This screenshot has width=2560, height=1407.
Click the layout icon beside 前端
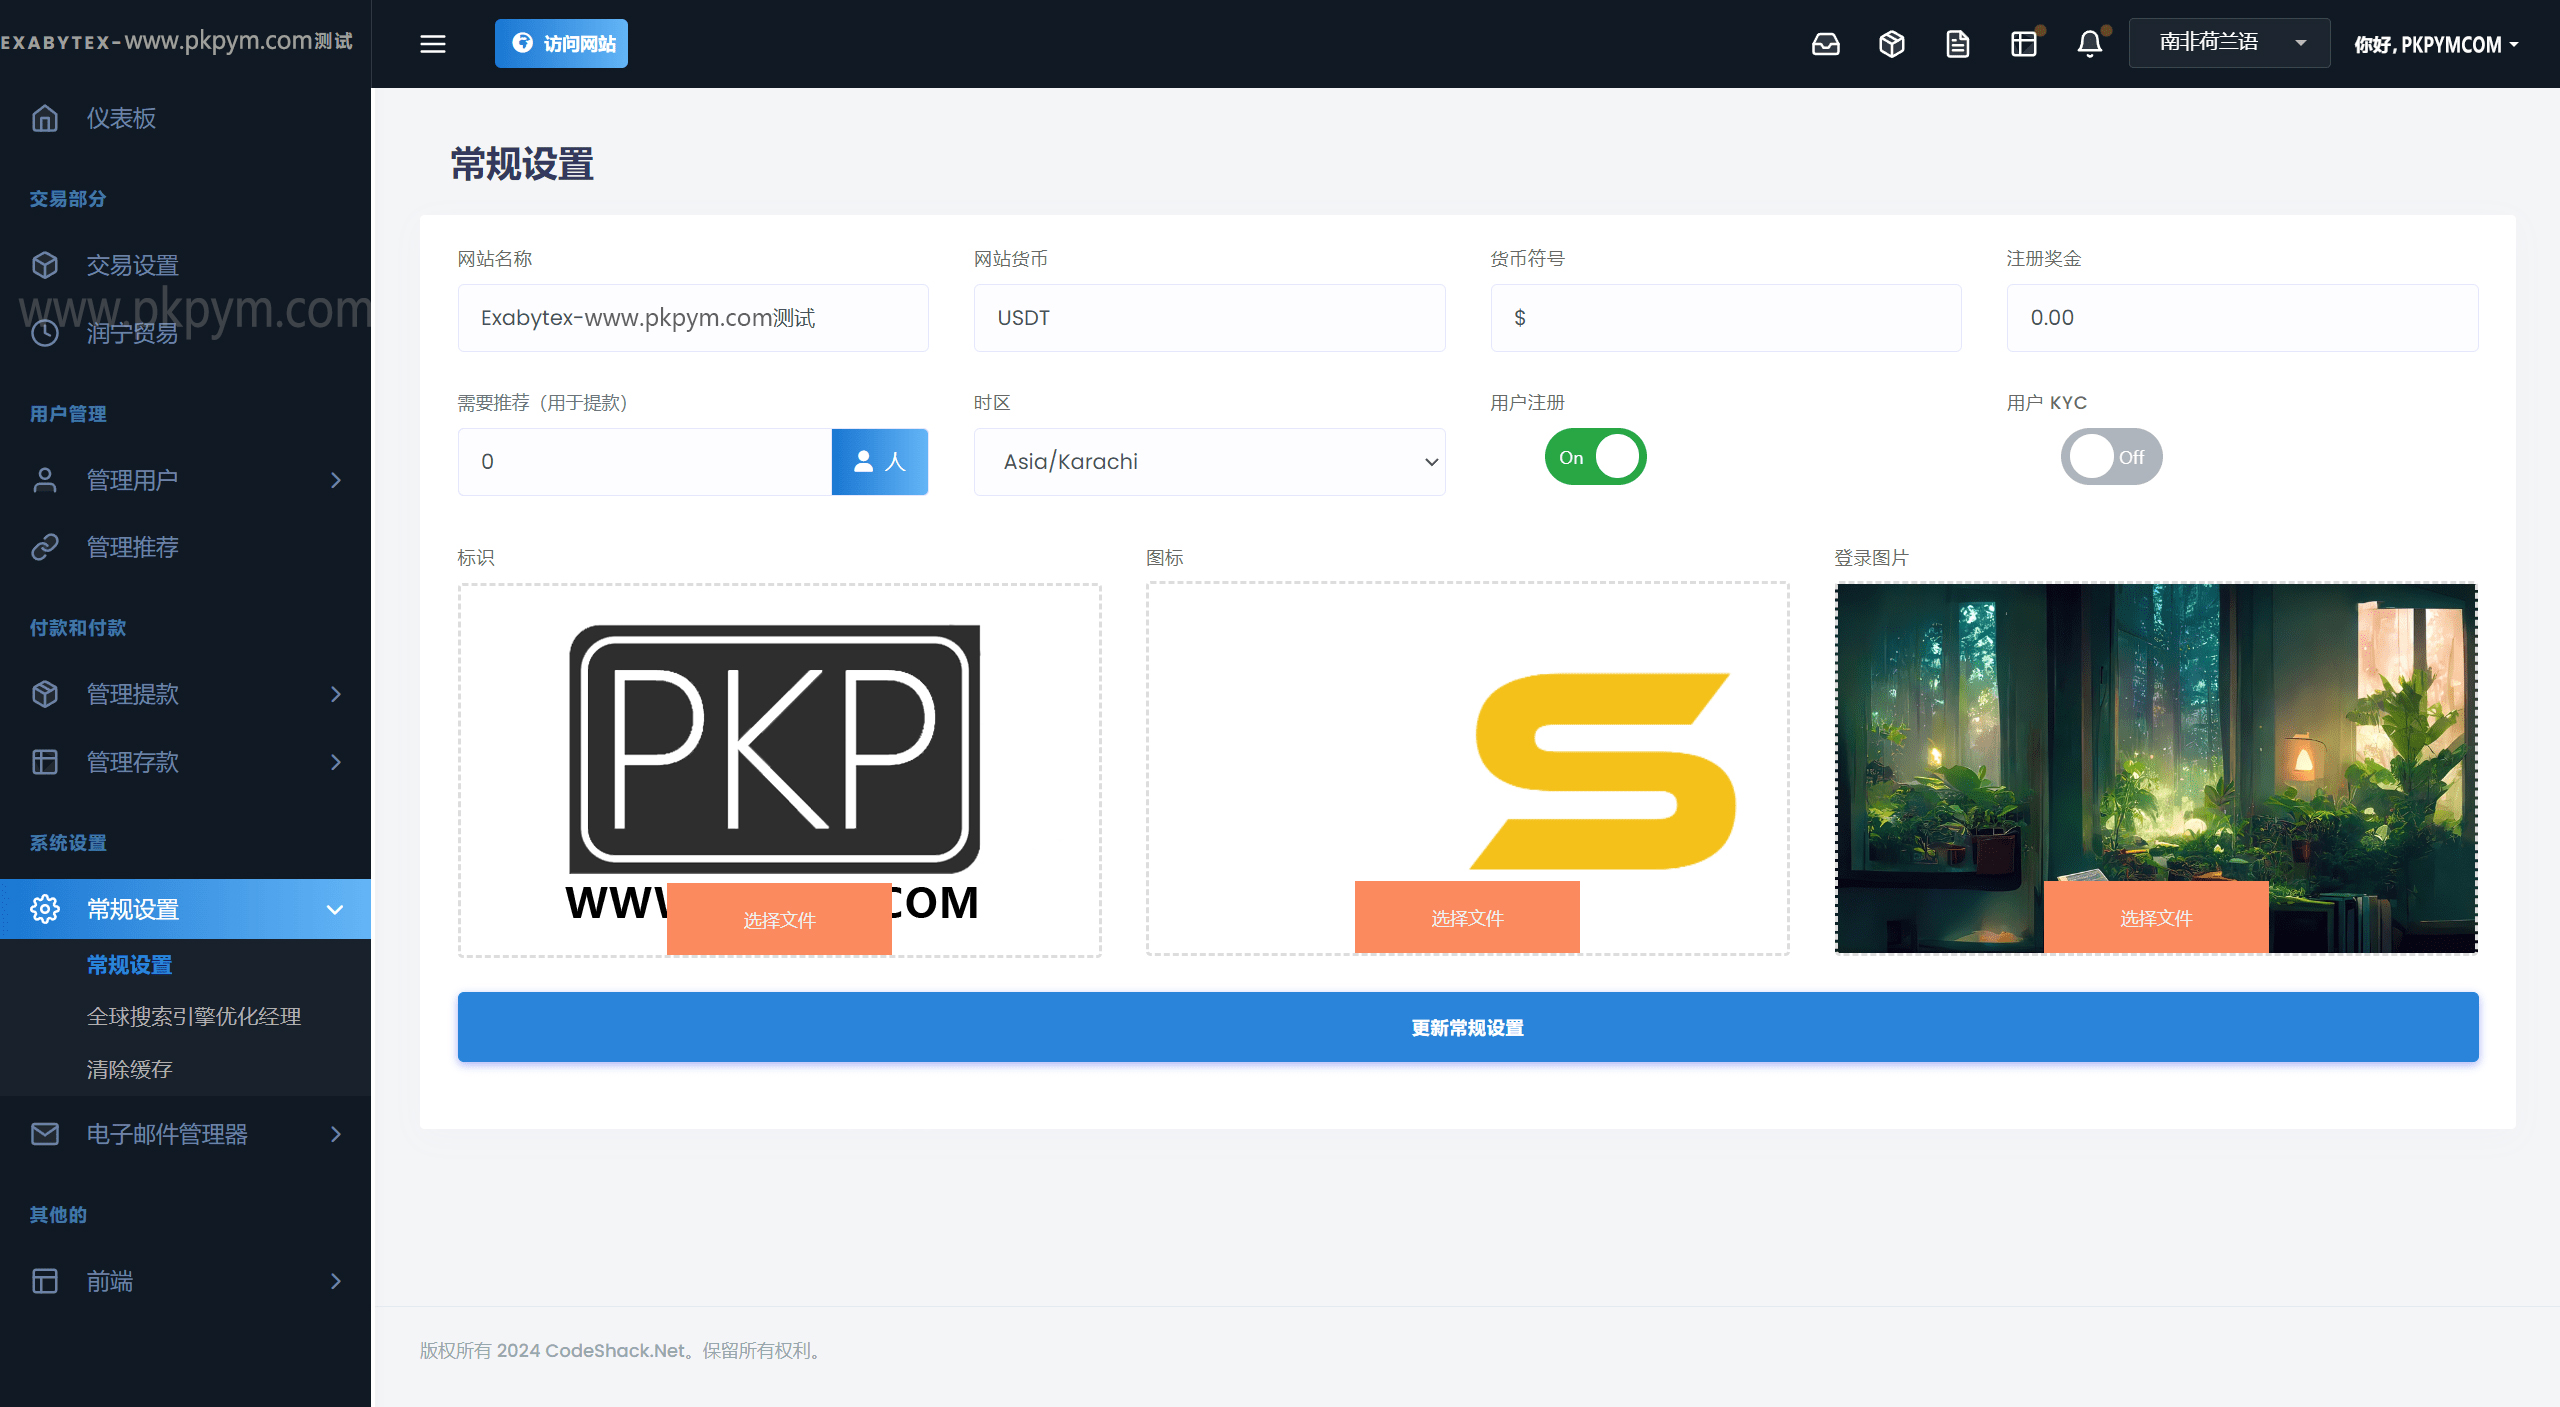coord(45,1281)
